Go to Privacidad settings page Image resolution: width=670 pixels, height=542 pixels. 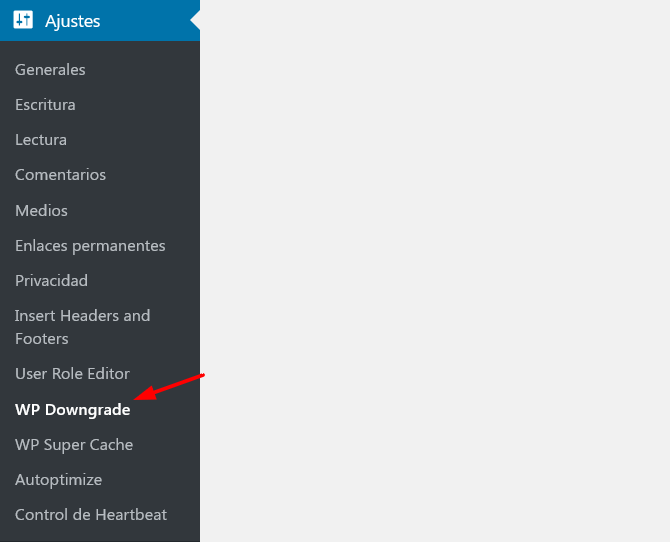point(51,281)
